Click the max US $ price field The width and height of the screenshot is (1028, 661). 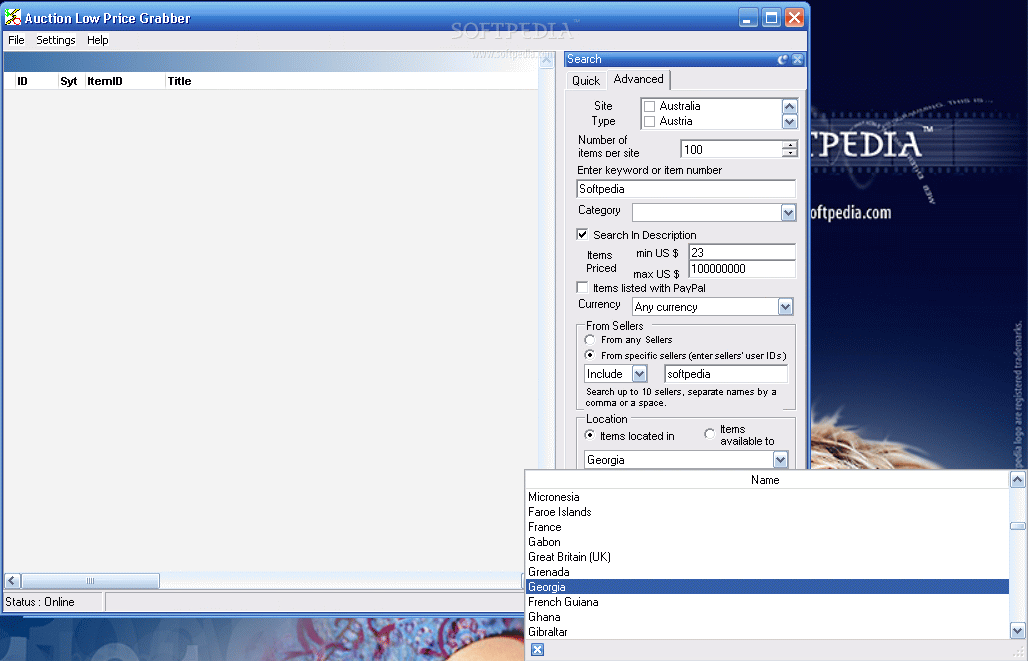742,269
